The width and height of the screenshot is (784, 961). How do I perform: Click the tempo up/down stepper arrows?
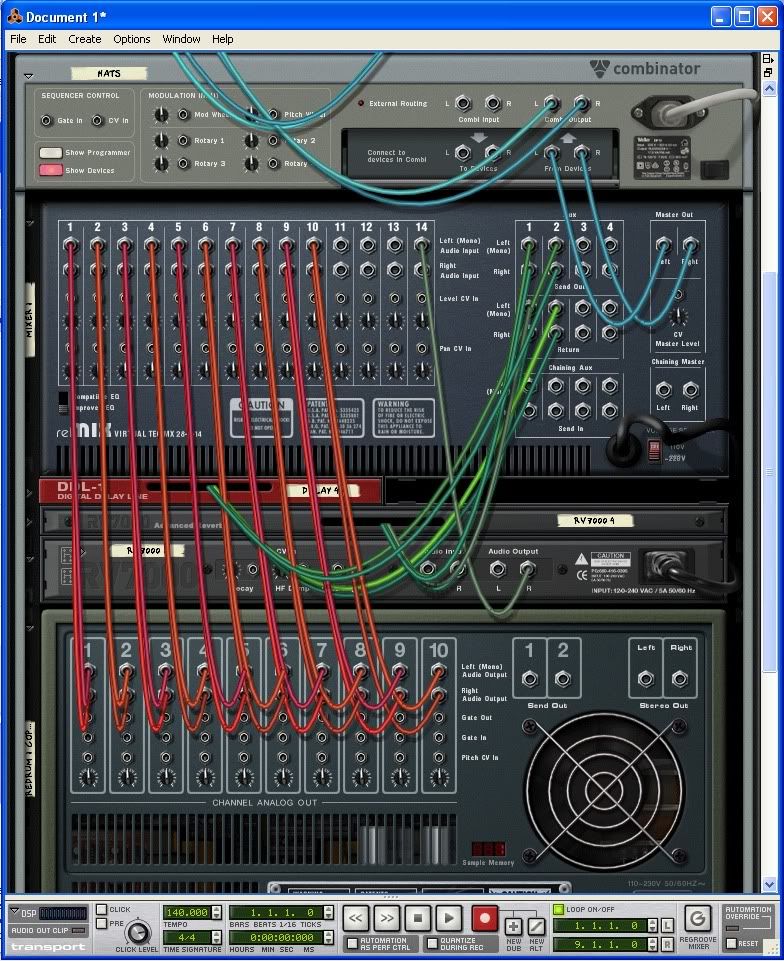[217, 912]
